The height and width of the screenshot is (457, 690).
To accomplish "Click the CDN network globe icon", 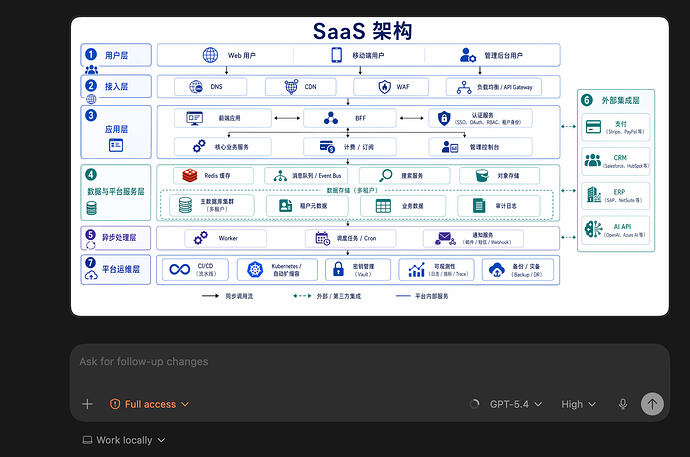I will [x=291, y=87].
